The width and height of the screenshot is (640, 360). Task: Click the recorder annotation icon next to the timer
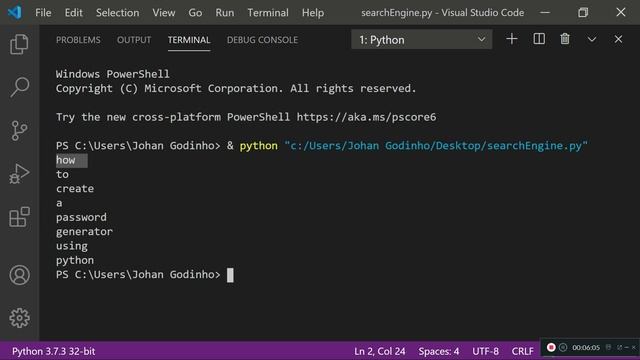pyautogui.click(x=608, y=347)
